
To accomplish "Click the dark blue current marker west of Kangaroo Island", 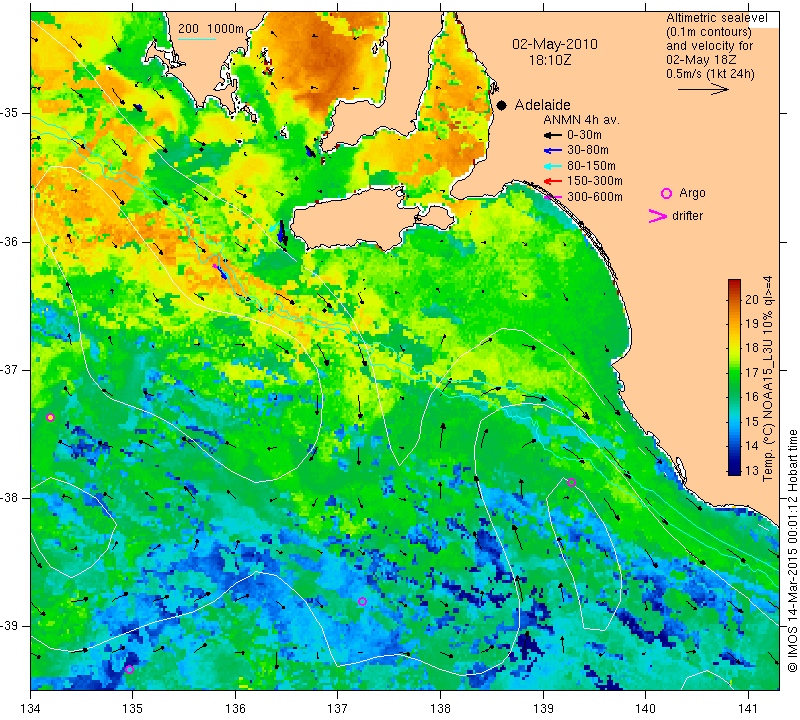I will [282, 233].
